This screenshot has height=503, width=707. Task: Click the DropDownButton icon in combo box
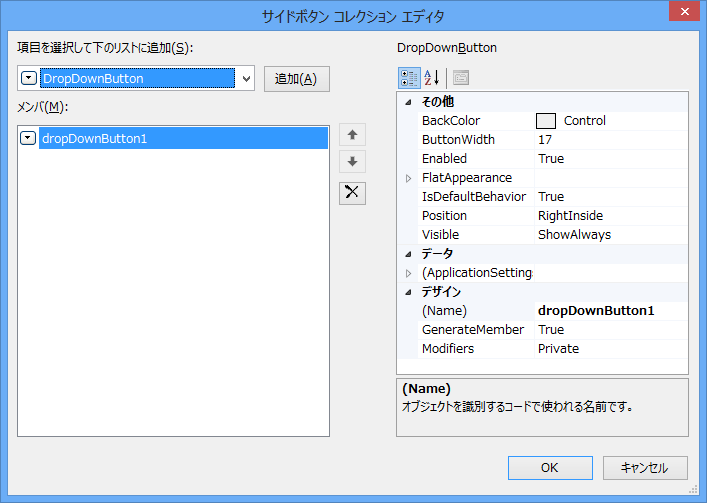[28, 78]
